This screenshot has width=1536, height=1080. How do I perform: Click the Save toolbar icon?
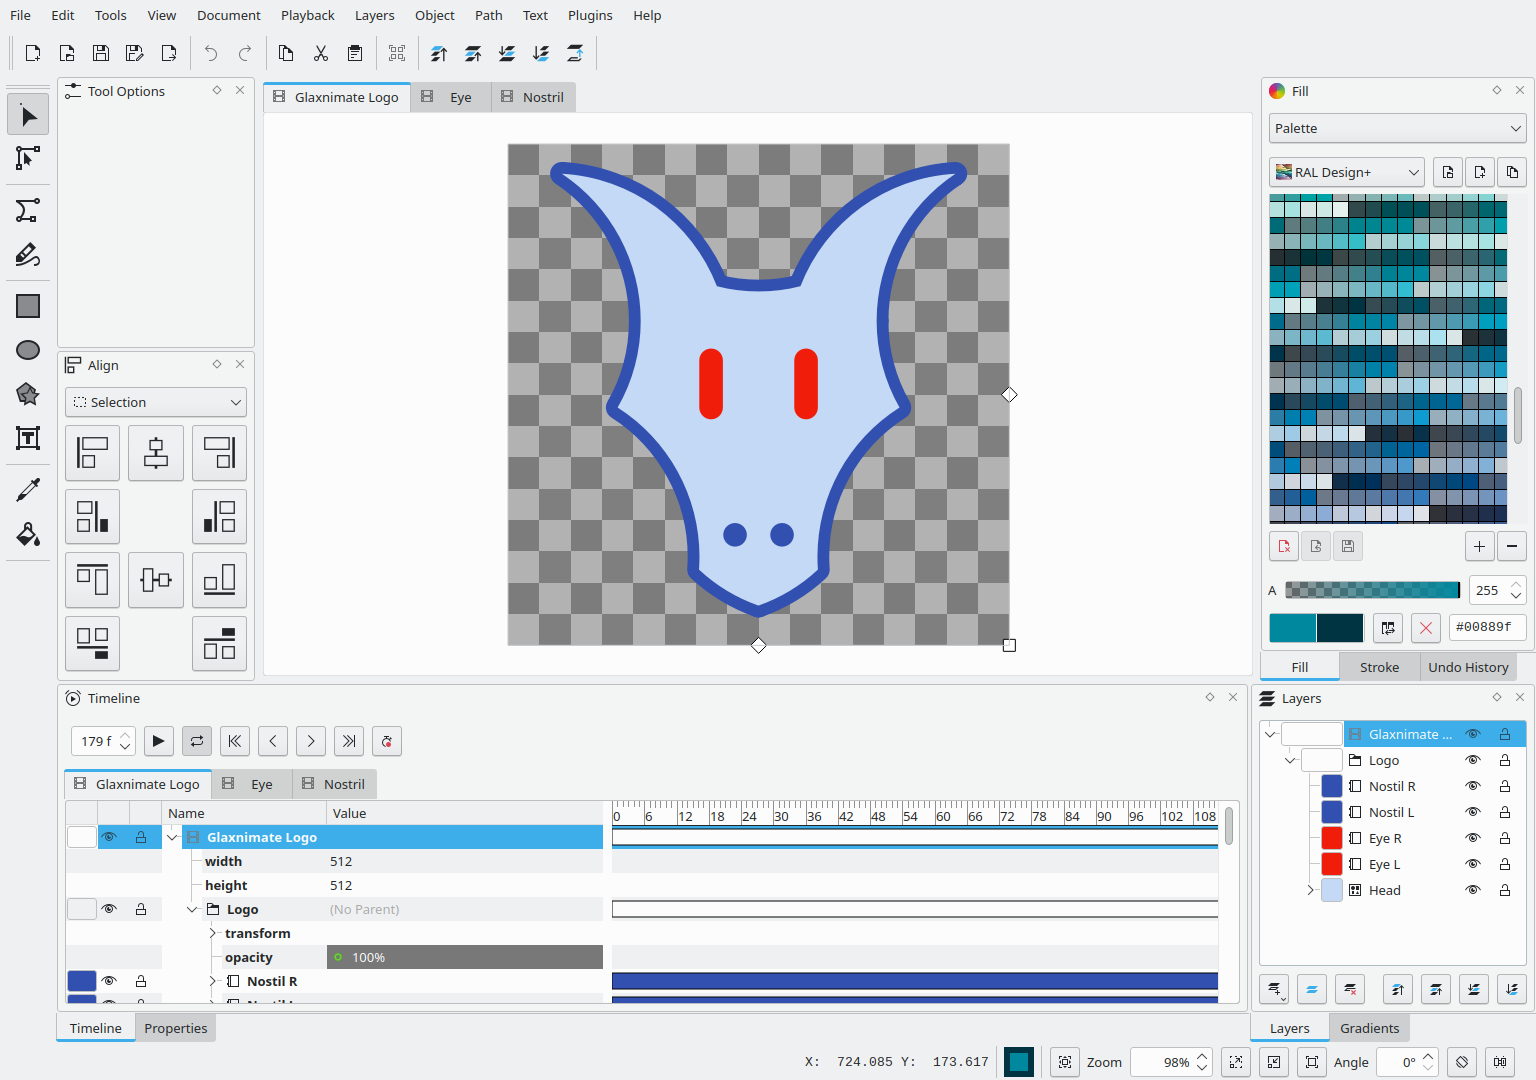coord(101,53)
